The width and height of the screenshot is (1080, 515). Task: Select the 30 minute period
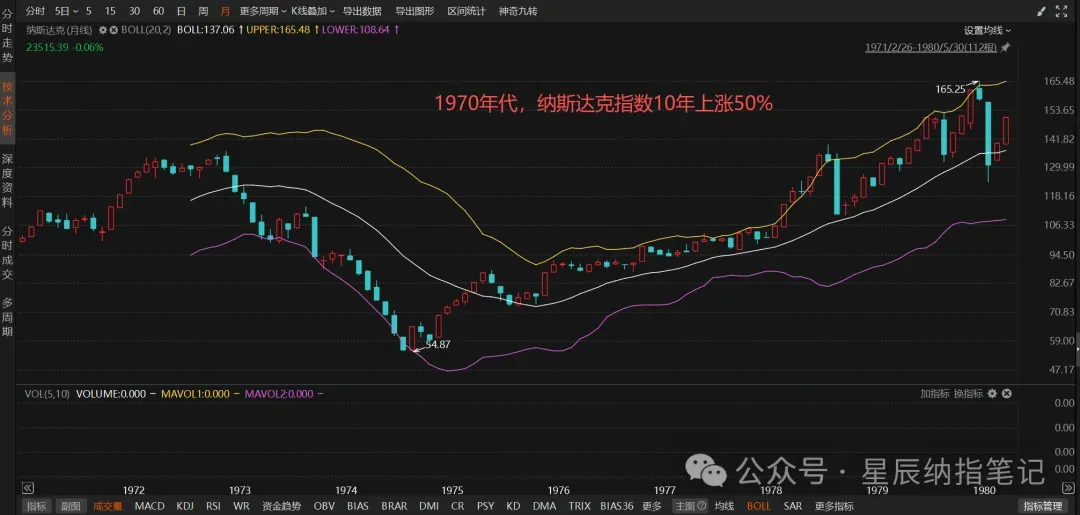pos(134,11)
